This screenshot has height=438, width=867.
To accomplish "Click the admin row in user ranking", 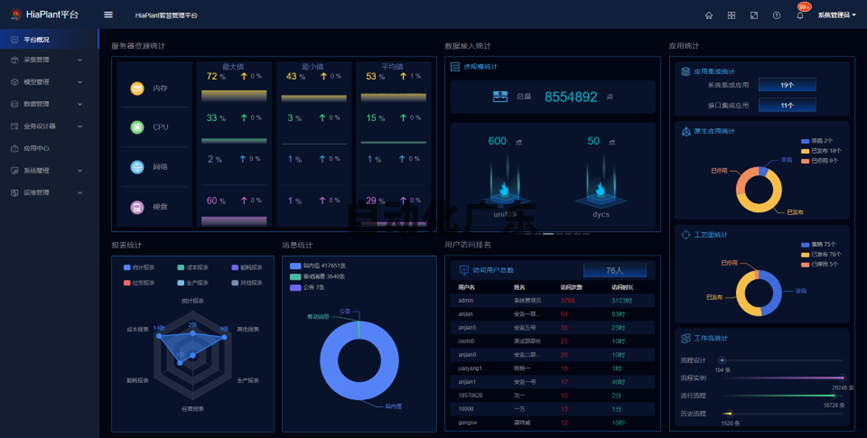I will coord(552,301).
